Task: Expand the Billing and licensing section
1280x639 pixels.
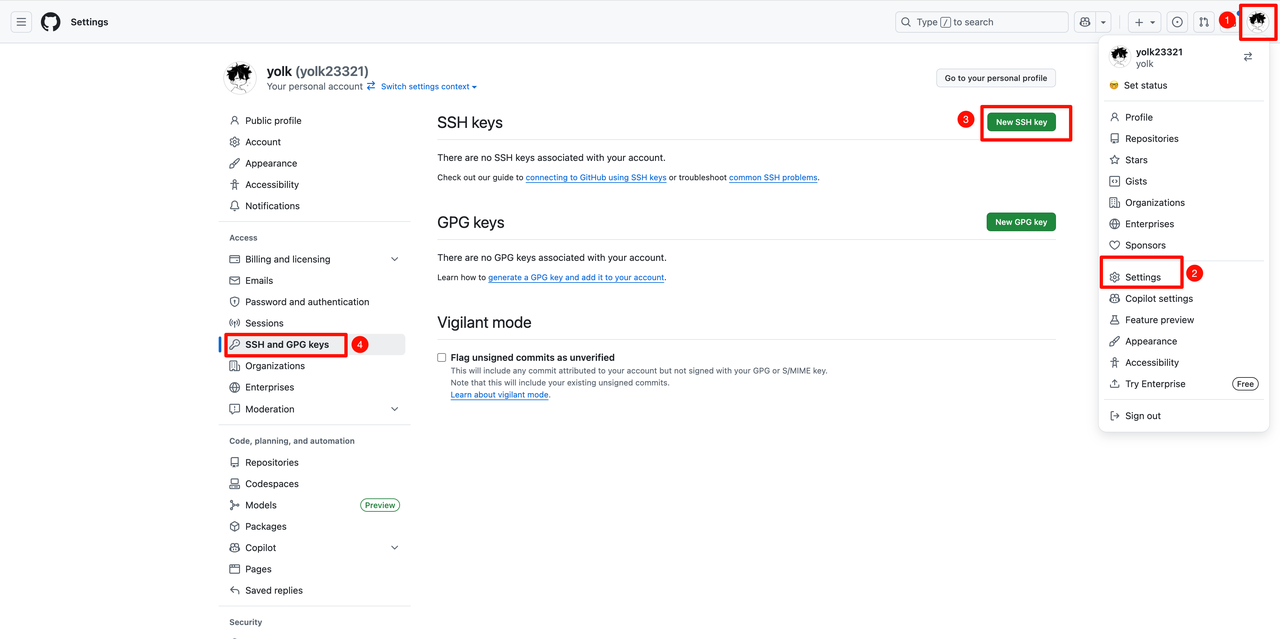Action: click(x=394, y=259)
